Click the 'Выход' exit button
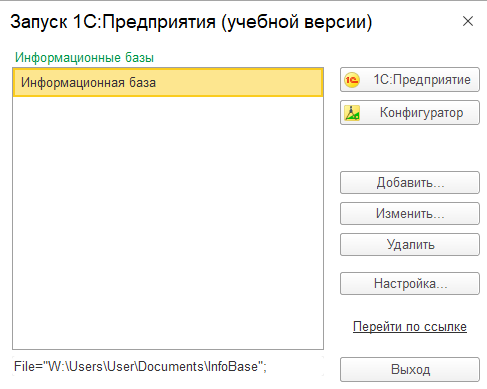Viewport: 487px width, 389px height. [x=410, y=370]
